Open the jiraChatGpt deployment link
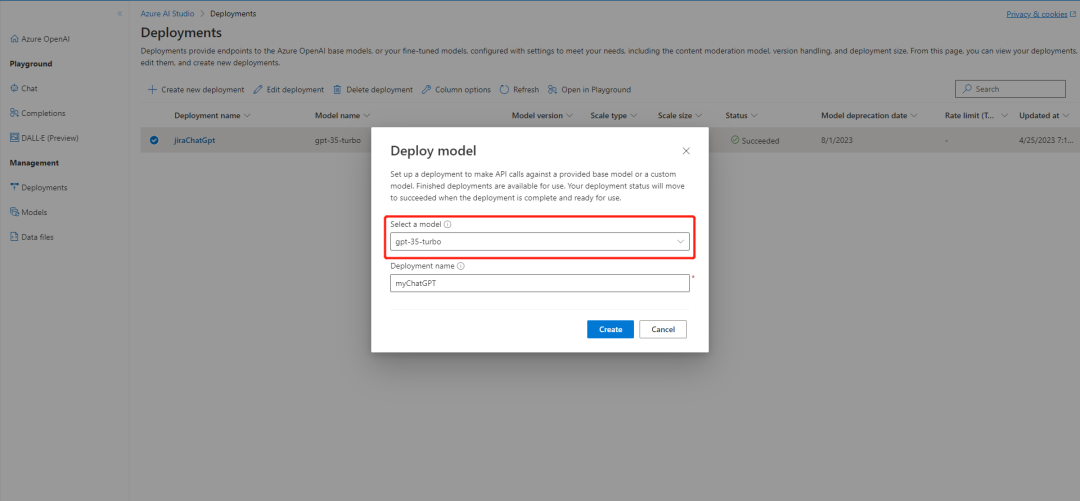 tap(195, 141)
